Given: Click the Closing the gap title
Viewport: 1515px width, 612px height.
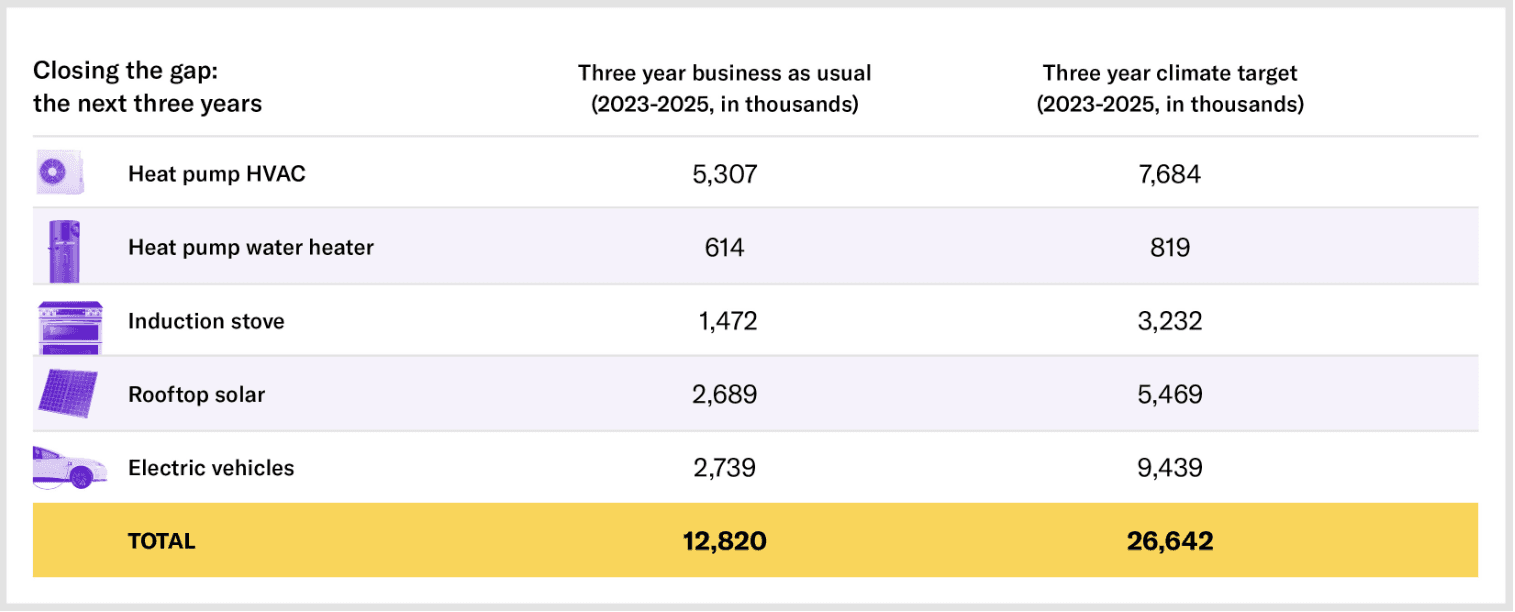Looking at the screenshot, I should click(x=148, y=88).
